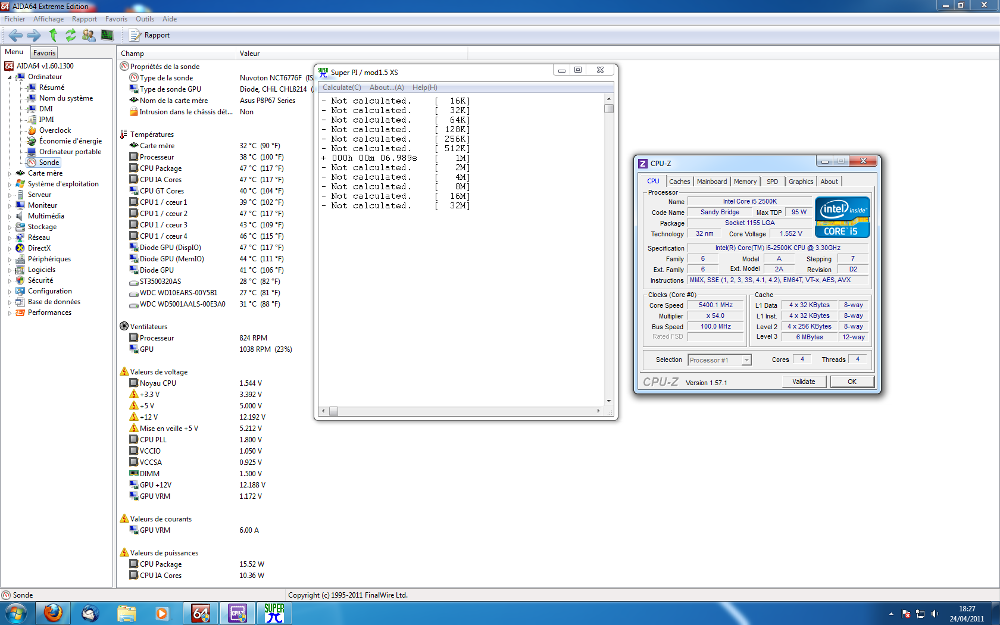Click the green monitor toolbar icon in AIDA64
This screenshot has height=625, width=1000.
click(x=107, y=35)
